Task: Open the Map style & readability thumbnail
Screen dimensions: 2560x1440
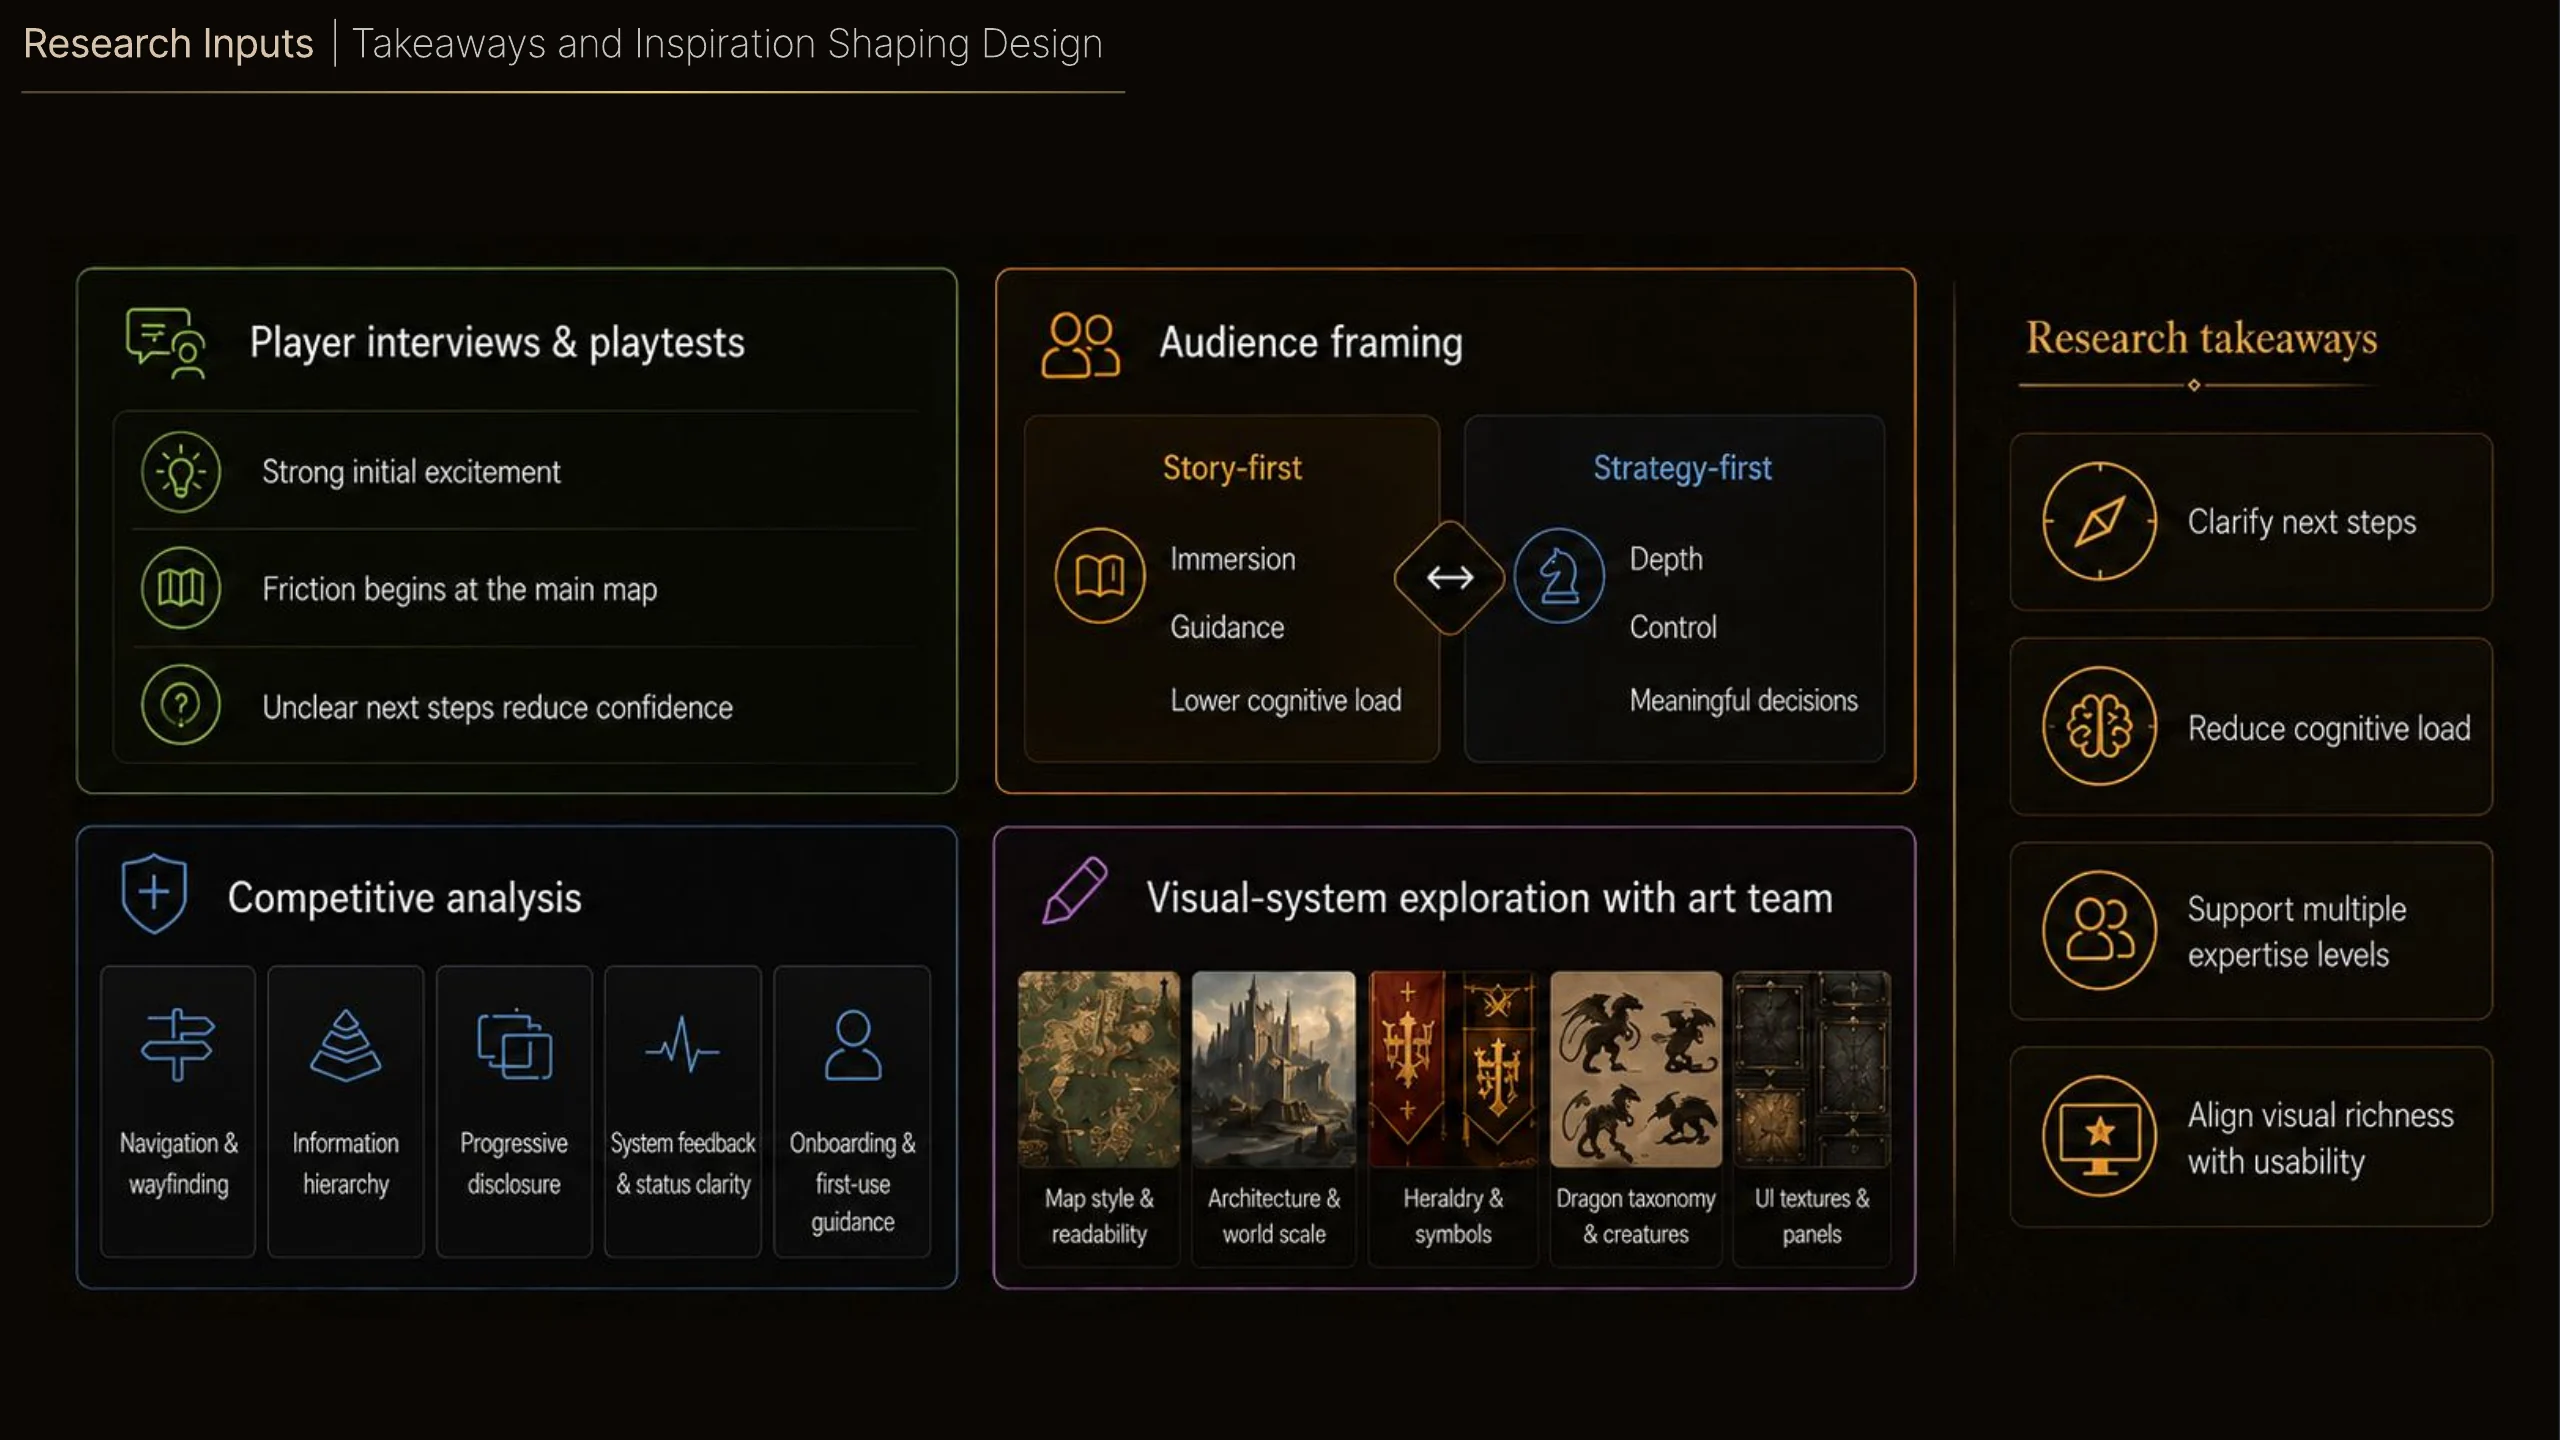Action: pos(1099,1069)
